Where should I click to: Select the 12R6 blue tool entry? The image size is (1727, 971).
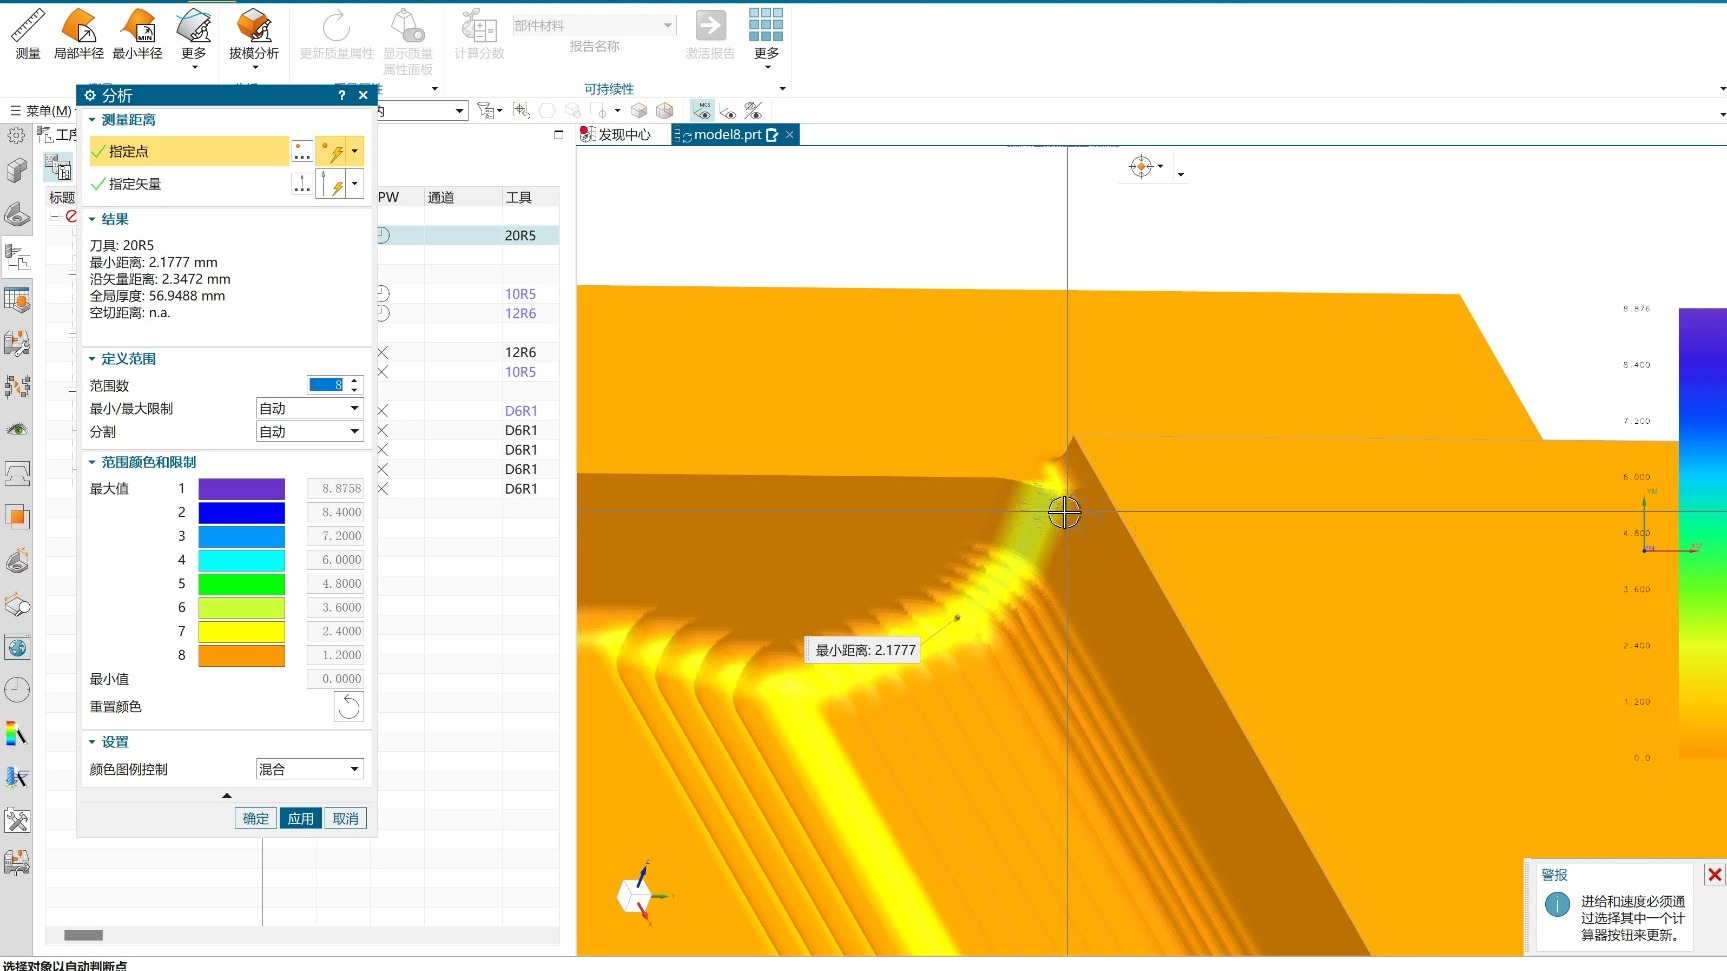tap(520, 314)
